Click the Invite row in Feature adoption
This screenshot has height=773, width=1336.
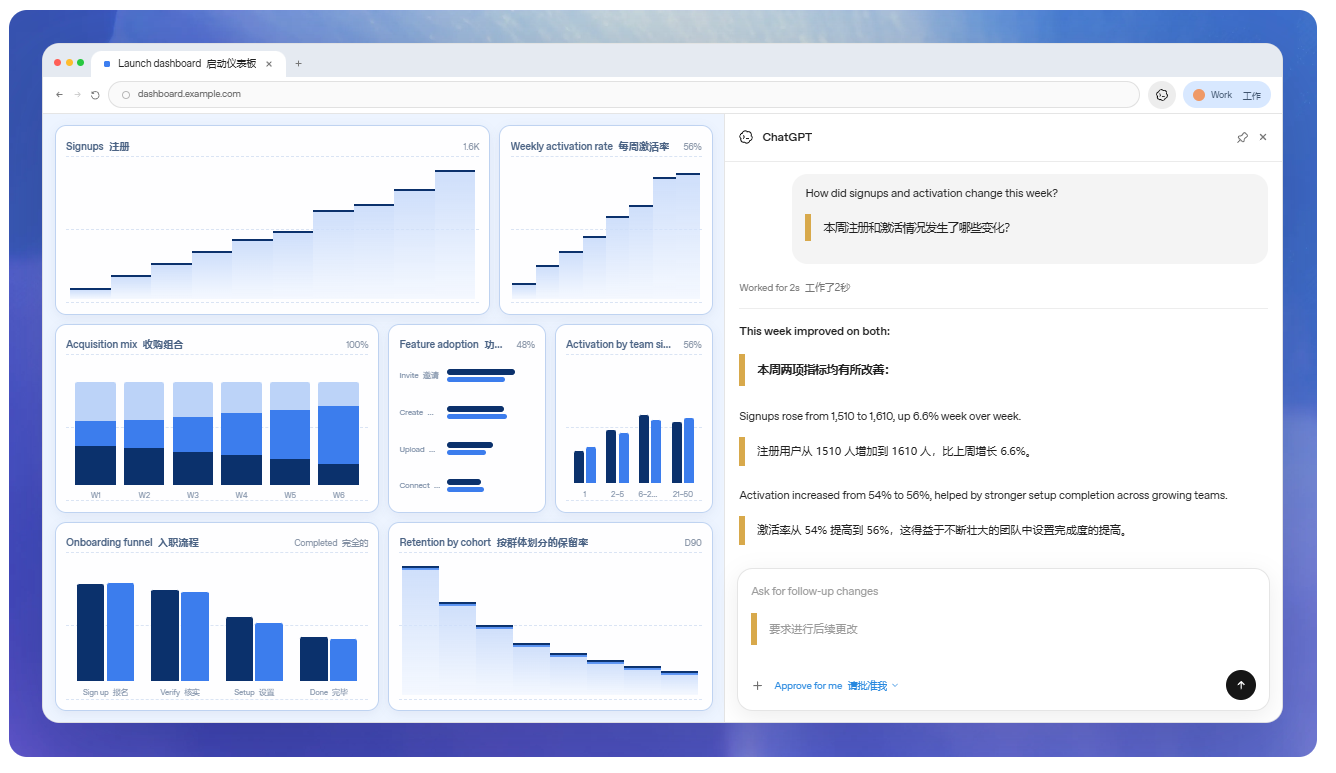pos(457,376)
